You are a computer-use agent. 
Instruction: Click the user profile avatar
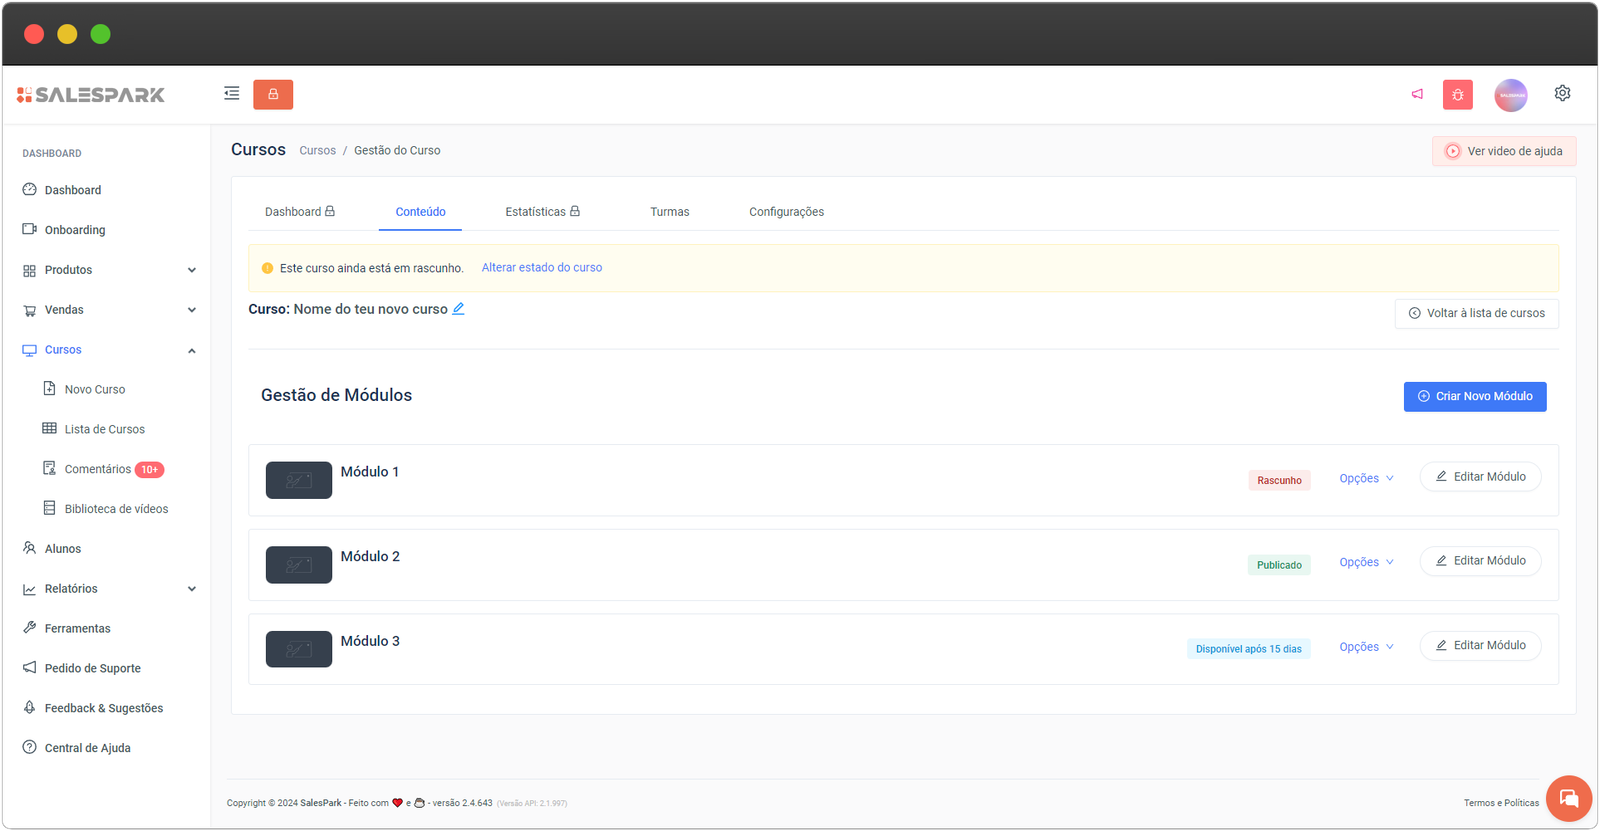pyautogui.click(x=1510, y=95)
